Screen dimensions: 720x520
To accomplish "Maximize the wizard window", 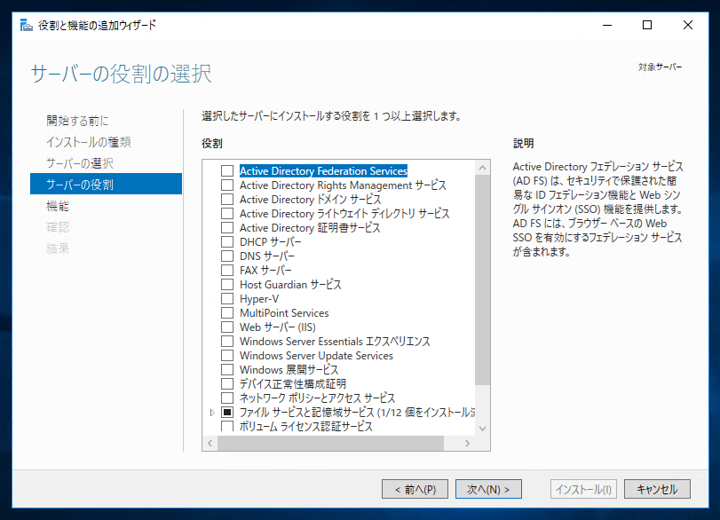I will pos(647,25).
